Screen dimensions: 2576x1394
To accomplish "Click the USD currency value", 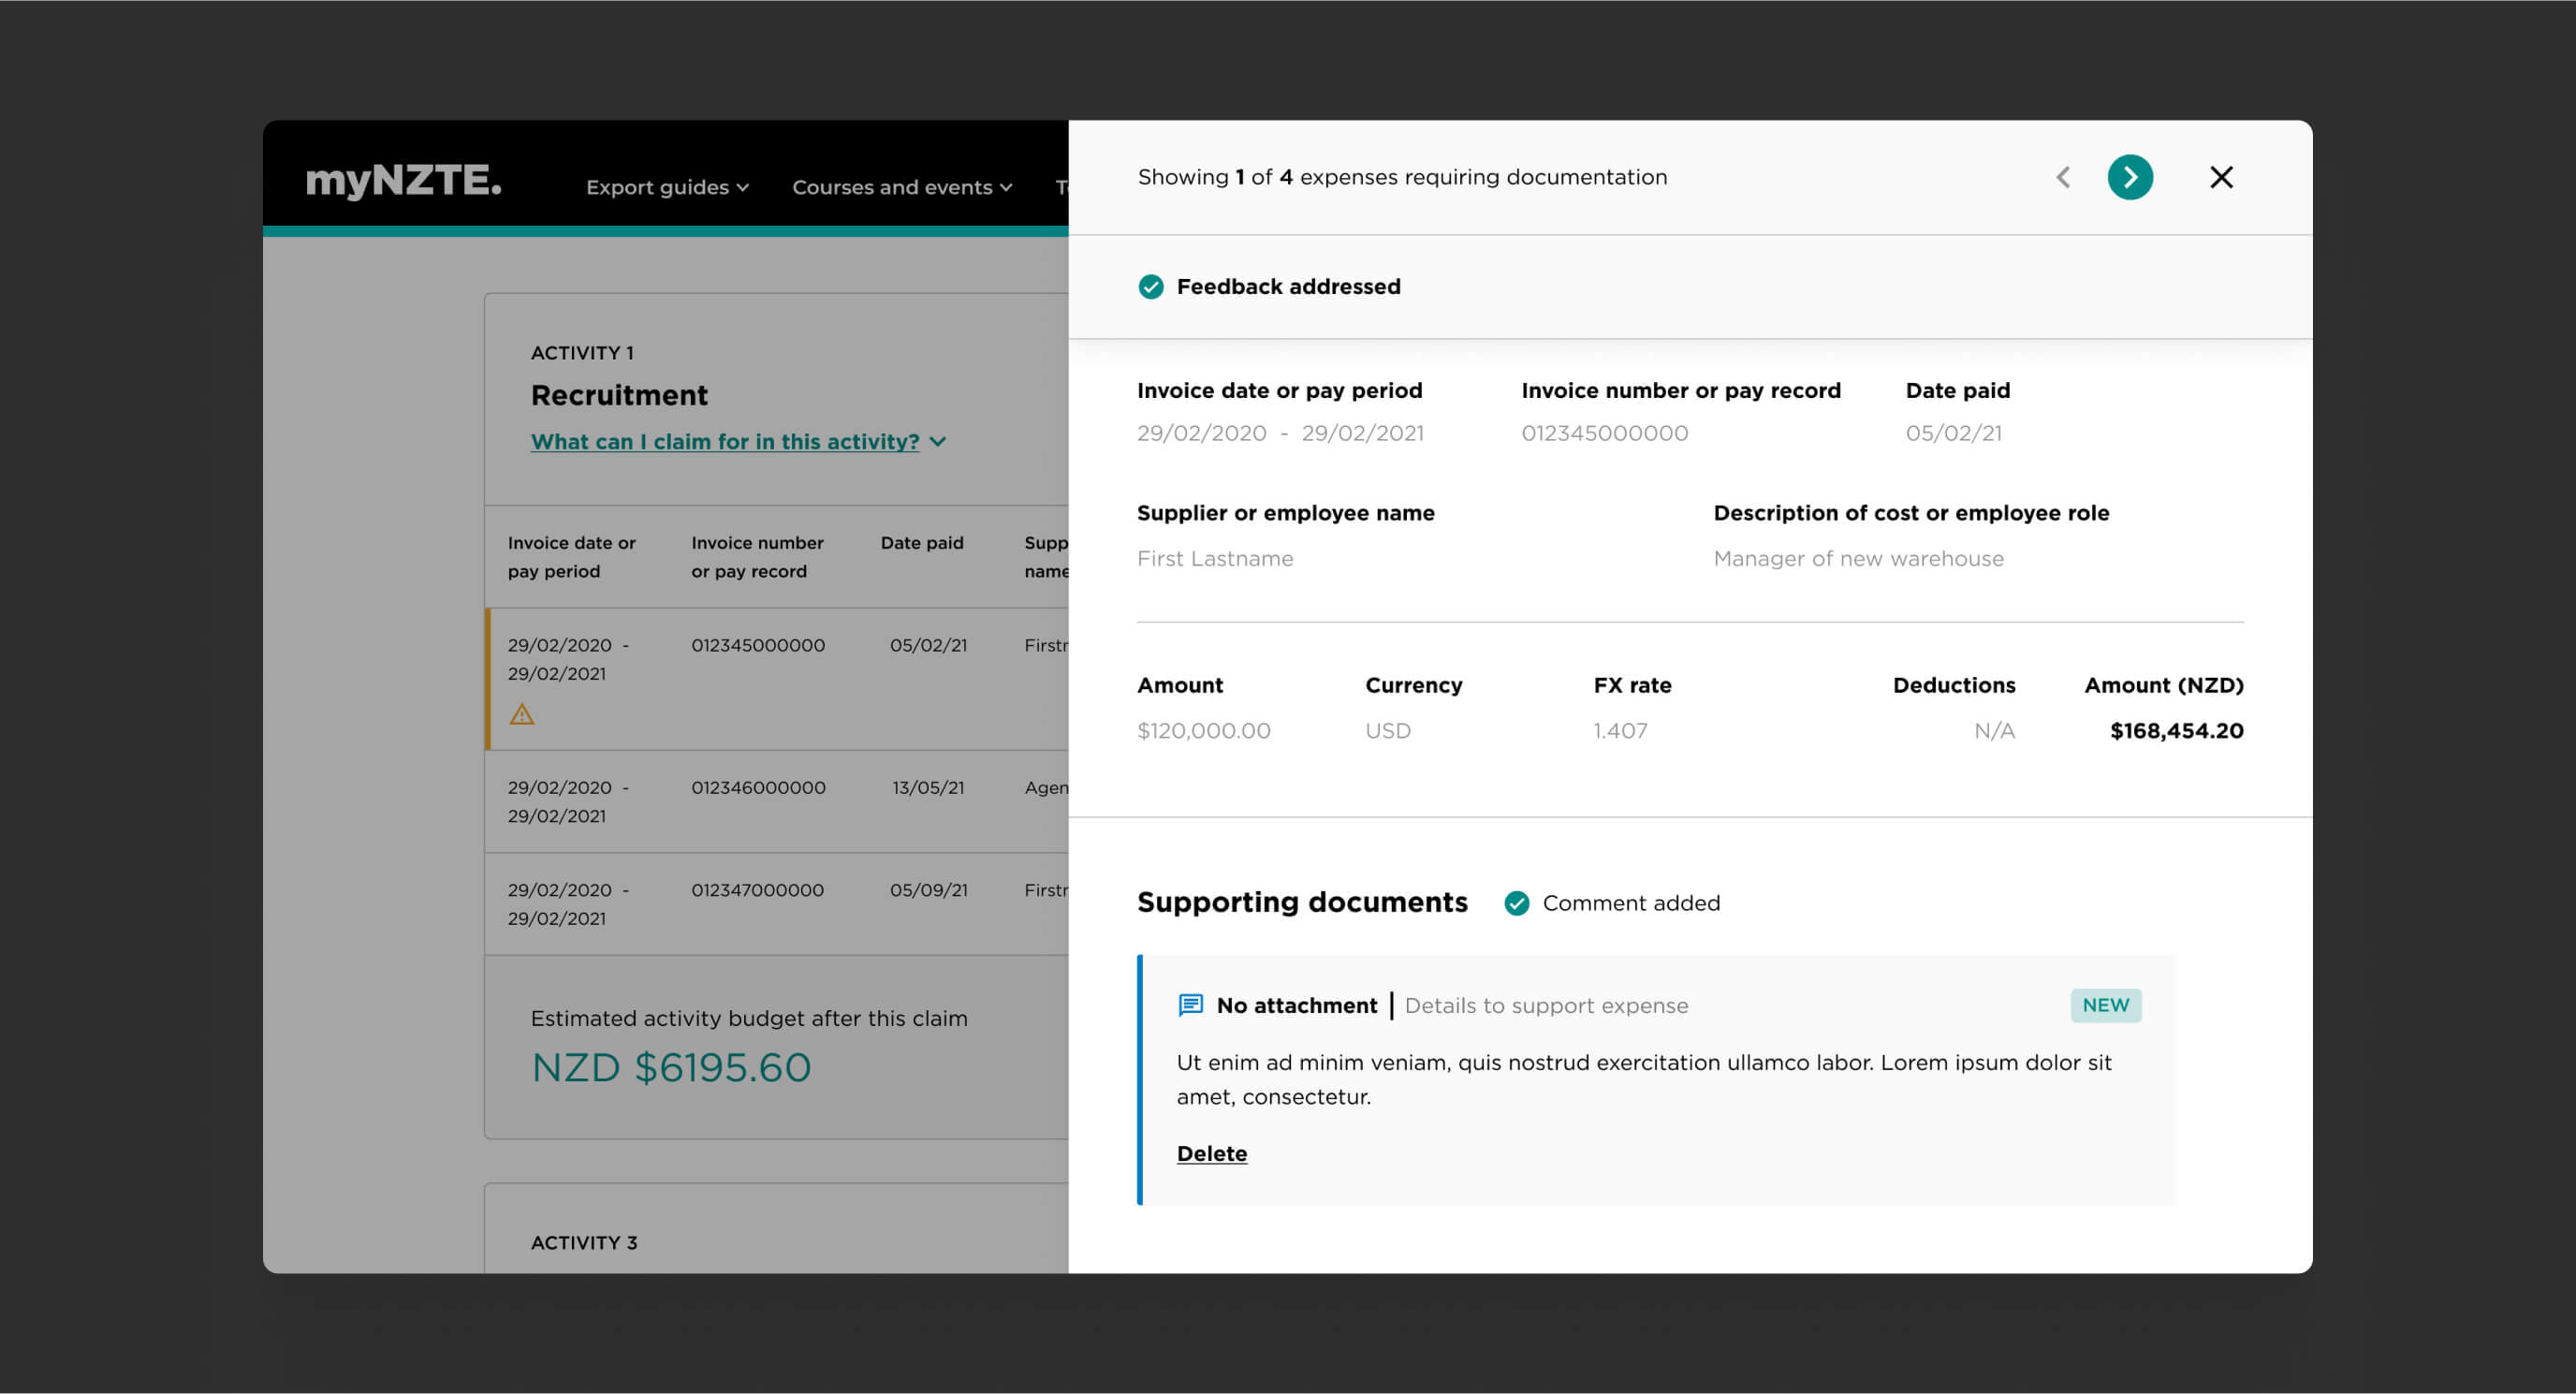I will point(1388,731).
